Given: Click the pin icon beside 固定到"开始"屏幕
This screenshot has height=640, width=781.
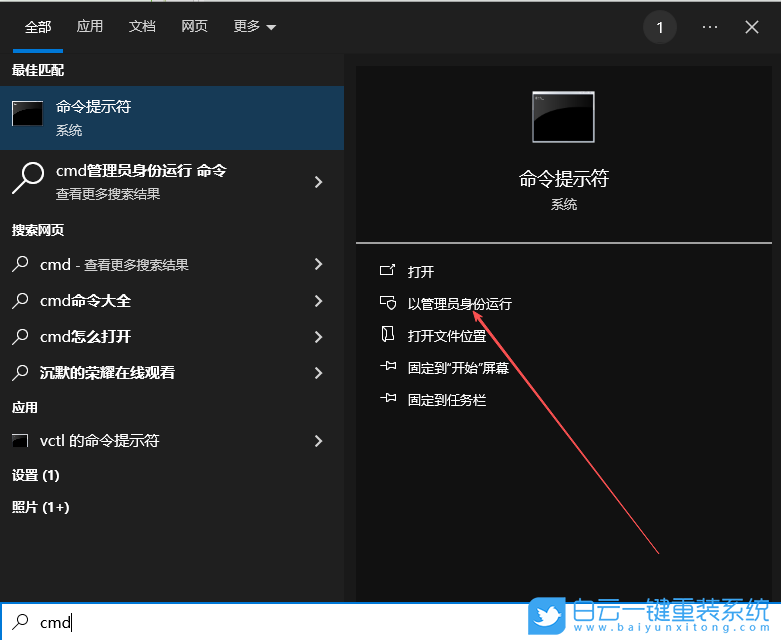Looking at the screenshot, I should tap(388, 367).
